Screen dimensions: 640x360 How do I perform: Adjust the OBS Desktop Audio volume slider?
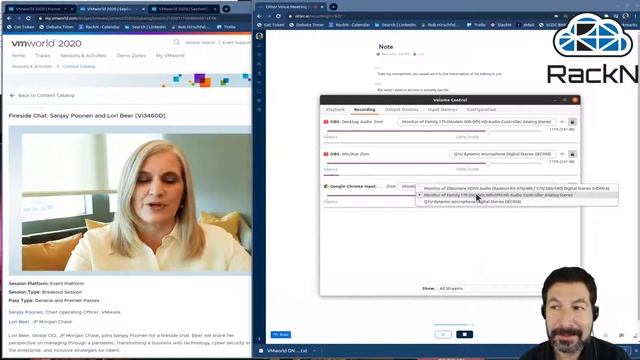click(x=434, y=131)
